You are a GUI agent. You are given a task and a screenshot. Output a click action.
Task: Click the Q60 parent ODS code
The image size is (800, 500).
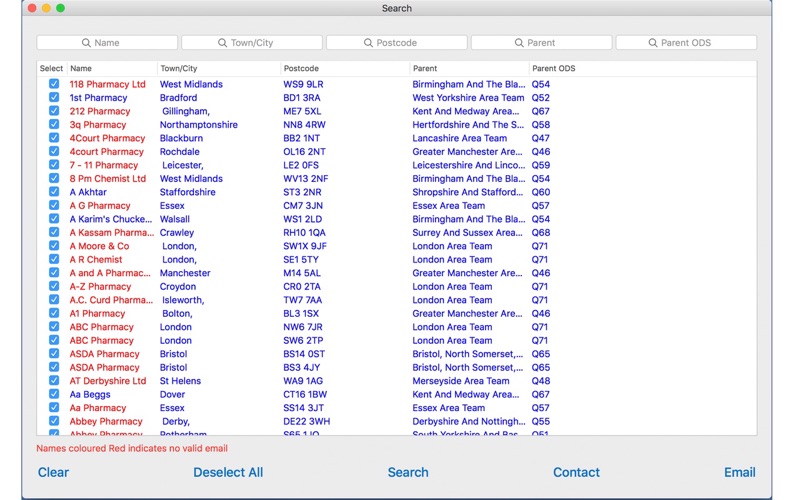tap(541, 192)
